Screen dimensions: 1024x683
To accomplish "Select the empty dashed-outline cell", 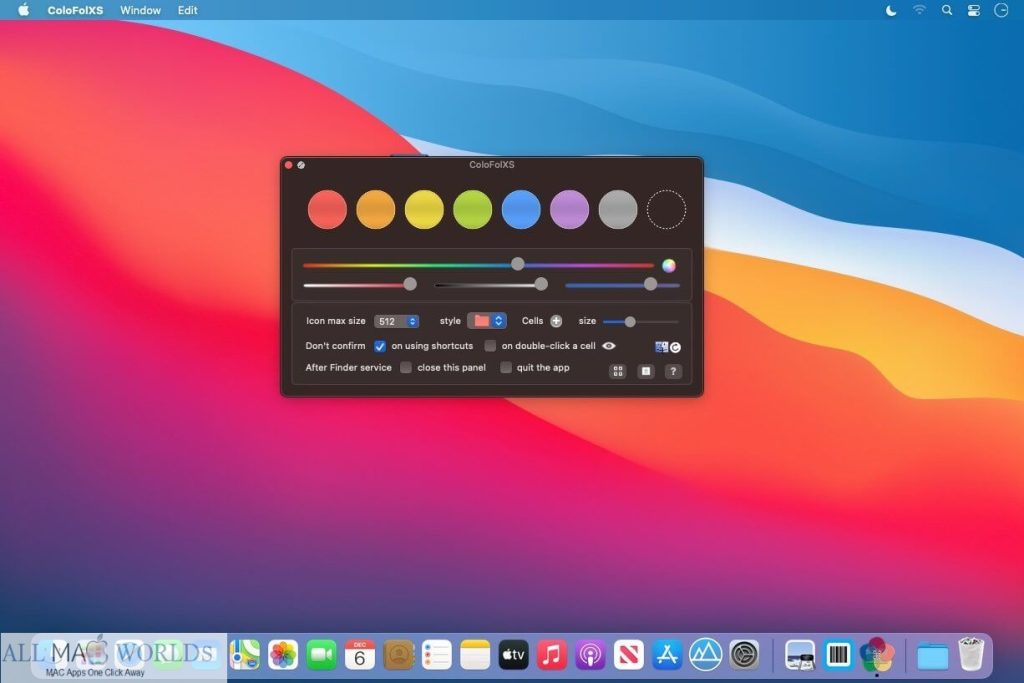I will (x=666, y=210).
